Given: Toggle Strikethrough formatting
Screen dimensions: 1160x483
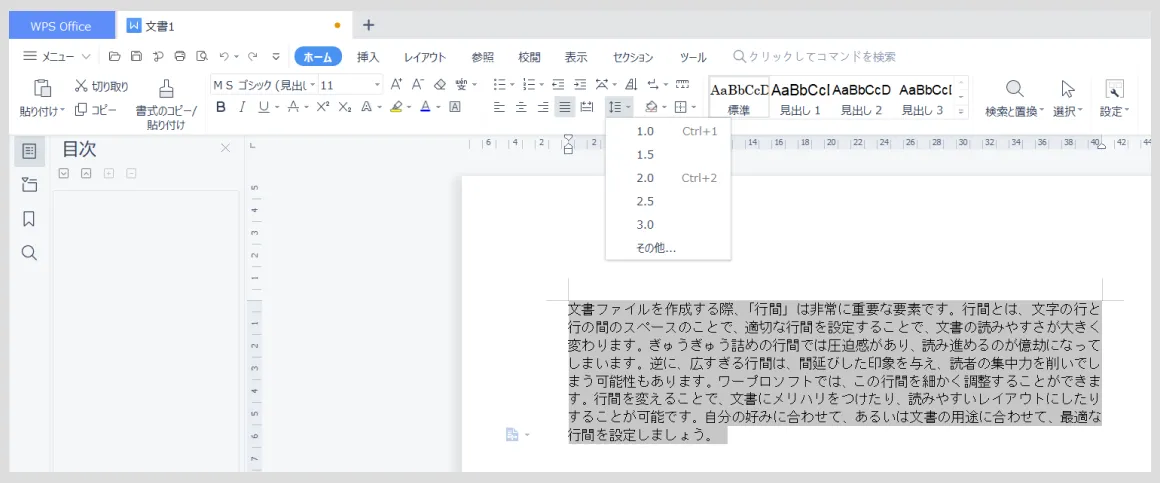Looking at the screenshot, I should click(x=294, y=107).
